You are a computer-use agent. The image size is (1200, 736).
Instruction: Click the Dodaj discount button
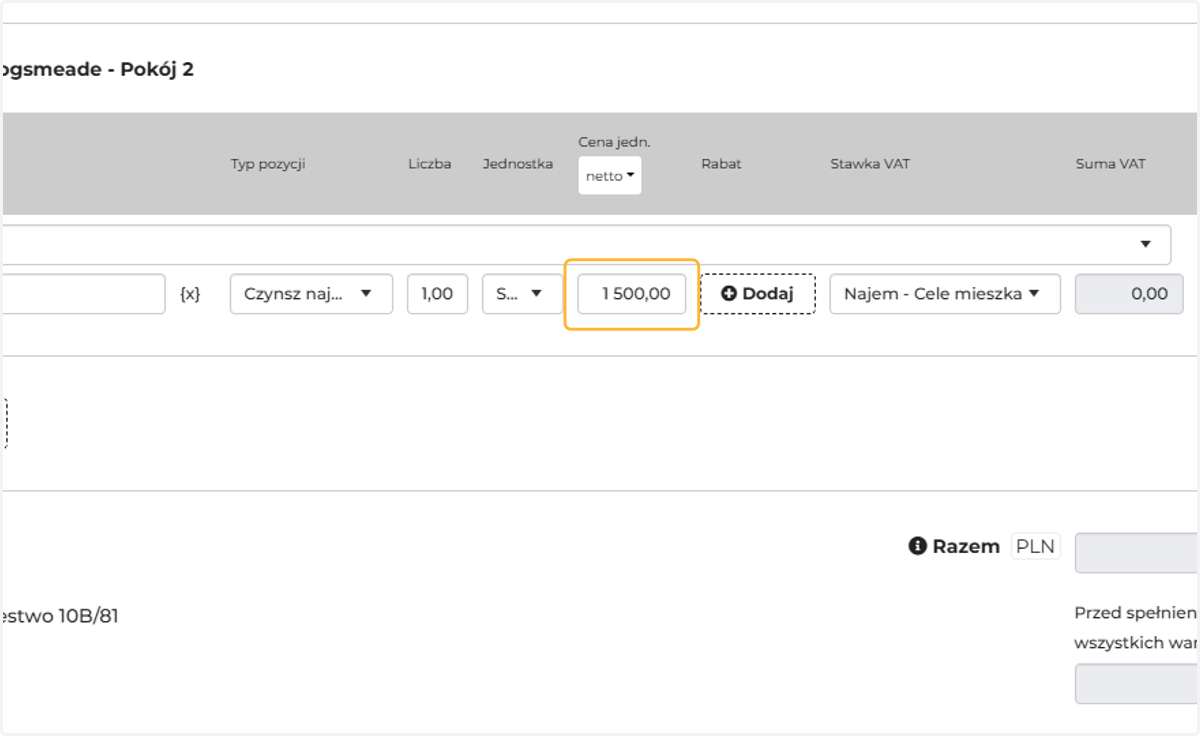[758, 294]
